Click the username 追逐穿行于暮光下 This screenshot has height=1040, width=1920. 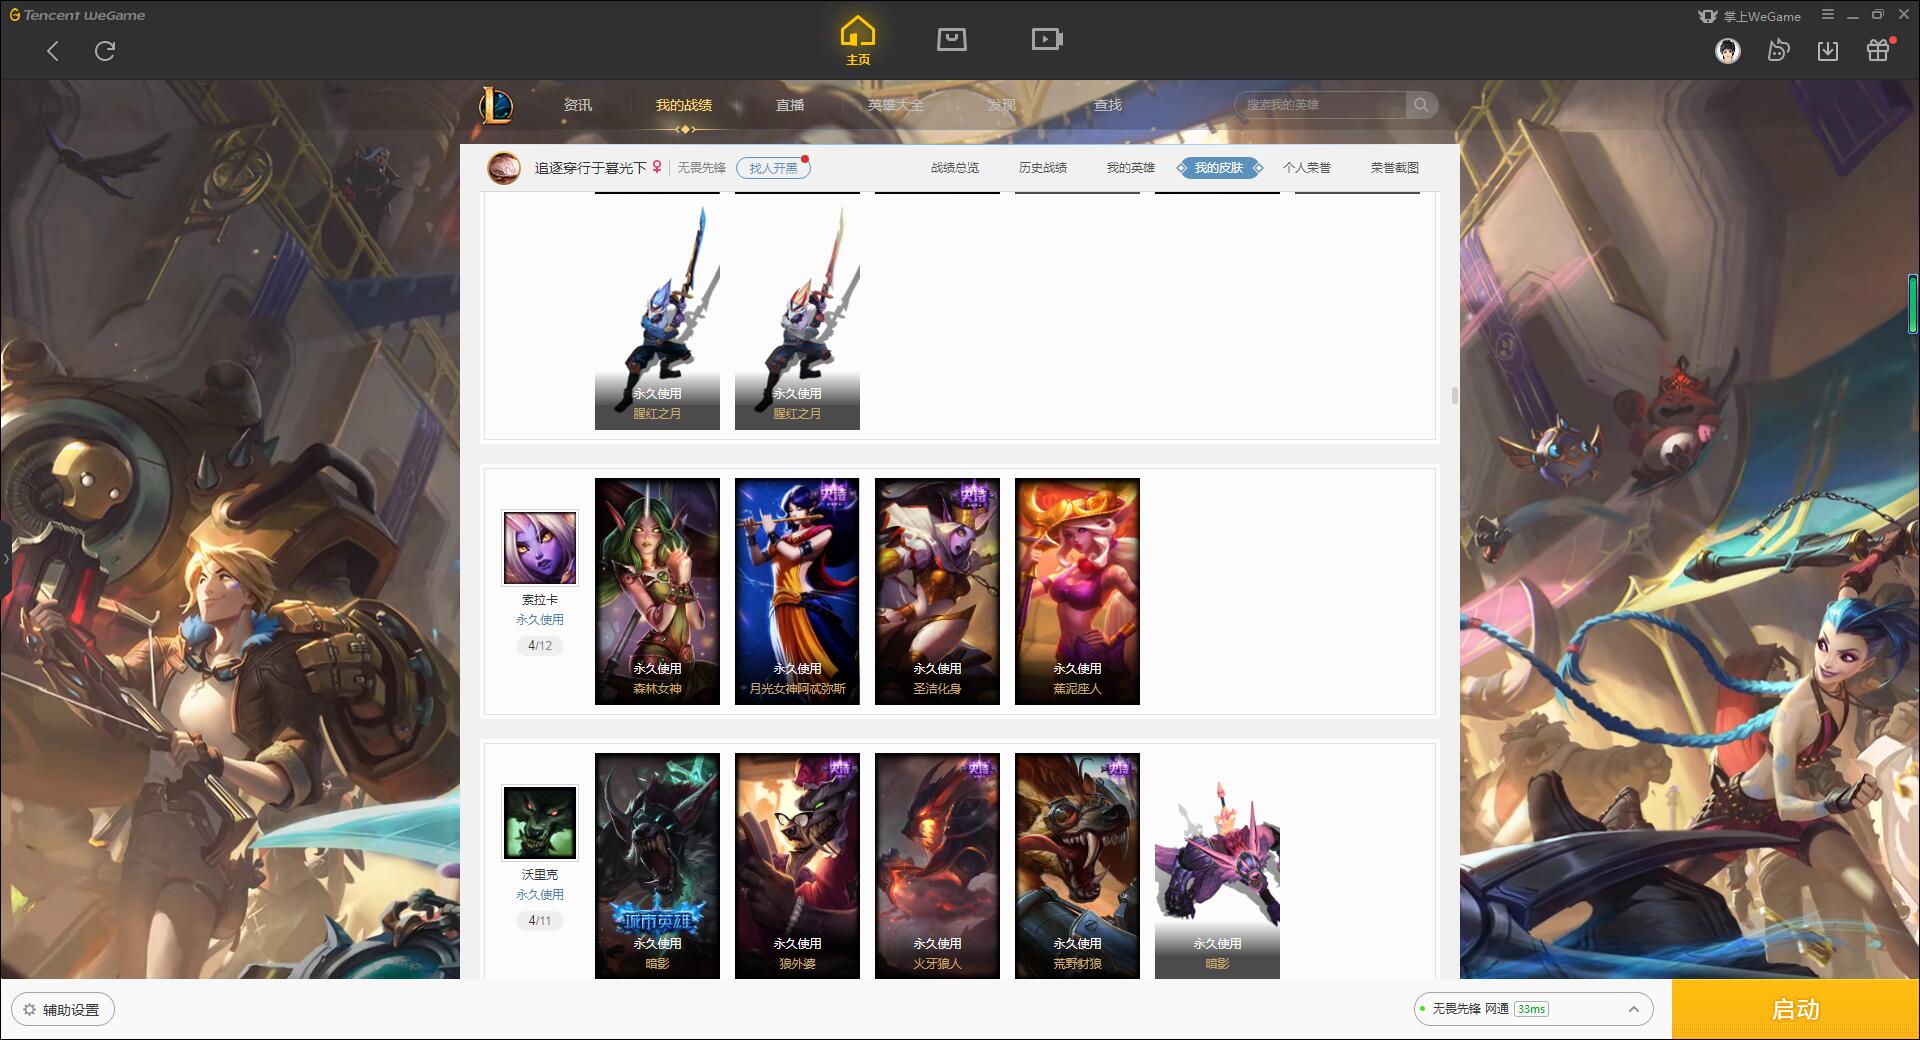coord(590,168)
